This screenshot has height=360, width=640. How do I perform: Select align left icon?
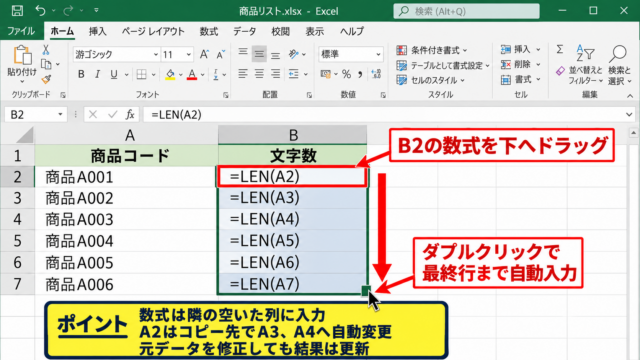point(243,74)
